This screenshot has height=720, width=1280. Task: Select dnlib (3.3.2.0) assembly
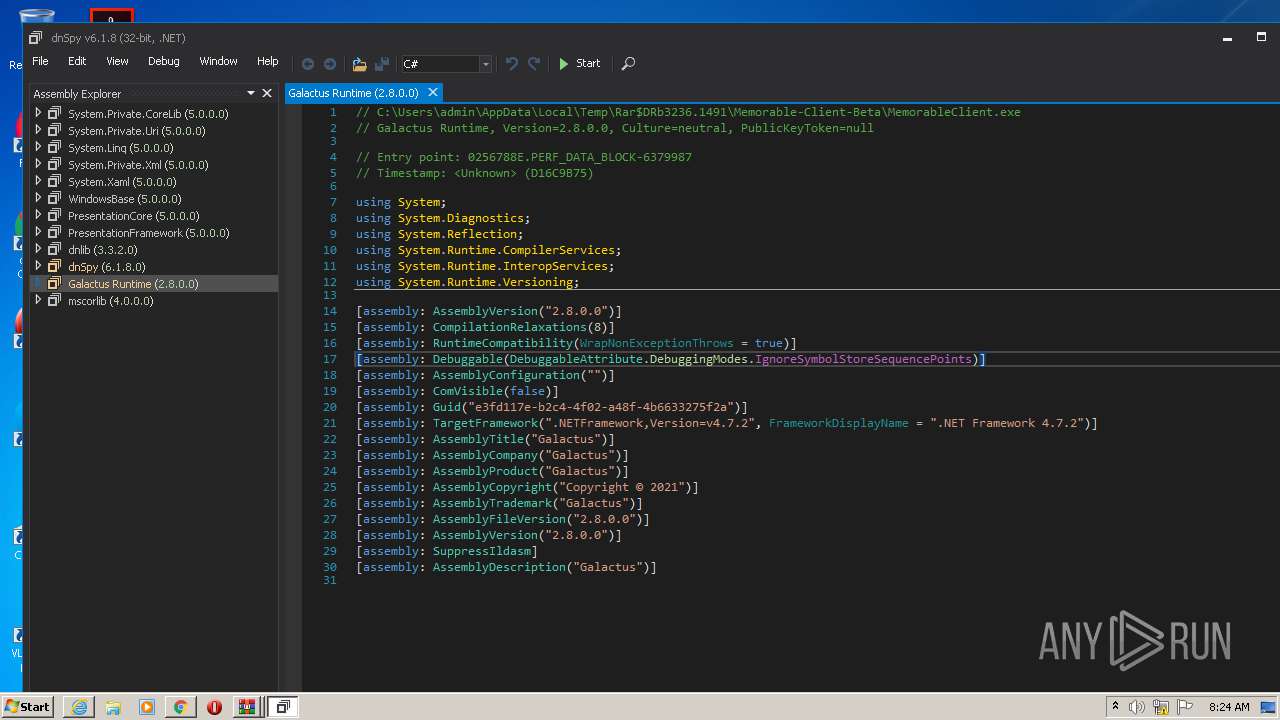[x=103, y=250]
